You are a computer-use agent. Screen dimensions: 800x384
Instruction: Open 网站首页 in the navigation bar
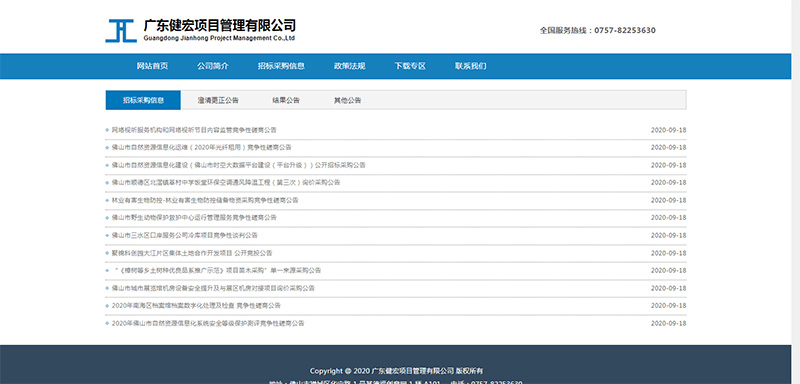click(x=152, y=66)
